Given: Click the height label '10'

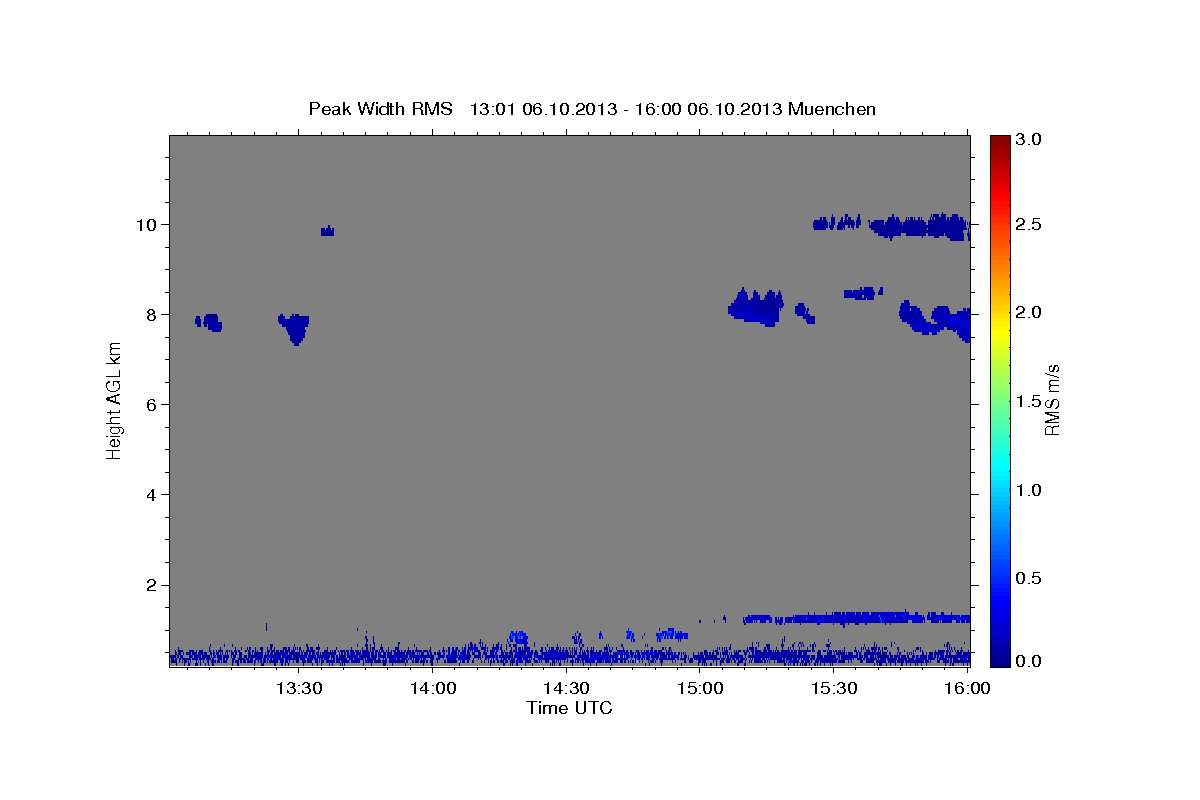Looking at the screenshot, I should 149,224.
